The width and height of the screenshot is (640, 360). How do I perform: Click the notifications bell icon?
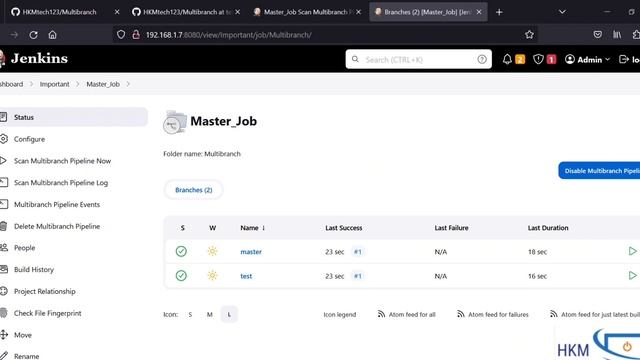coord(507,60)
